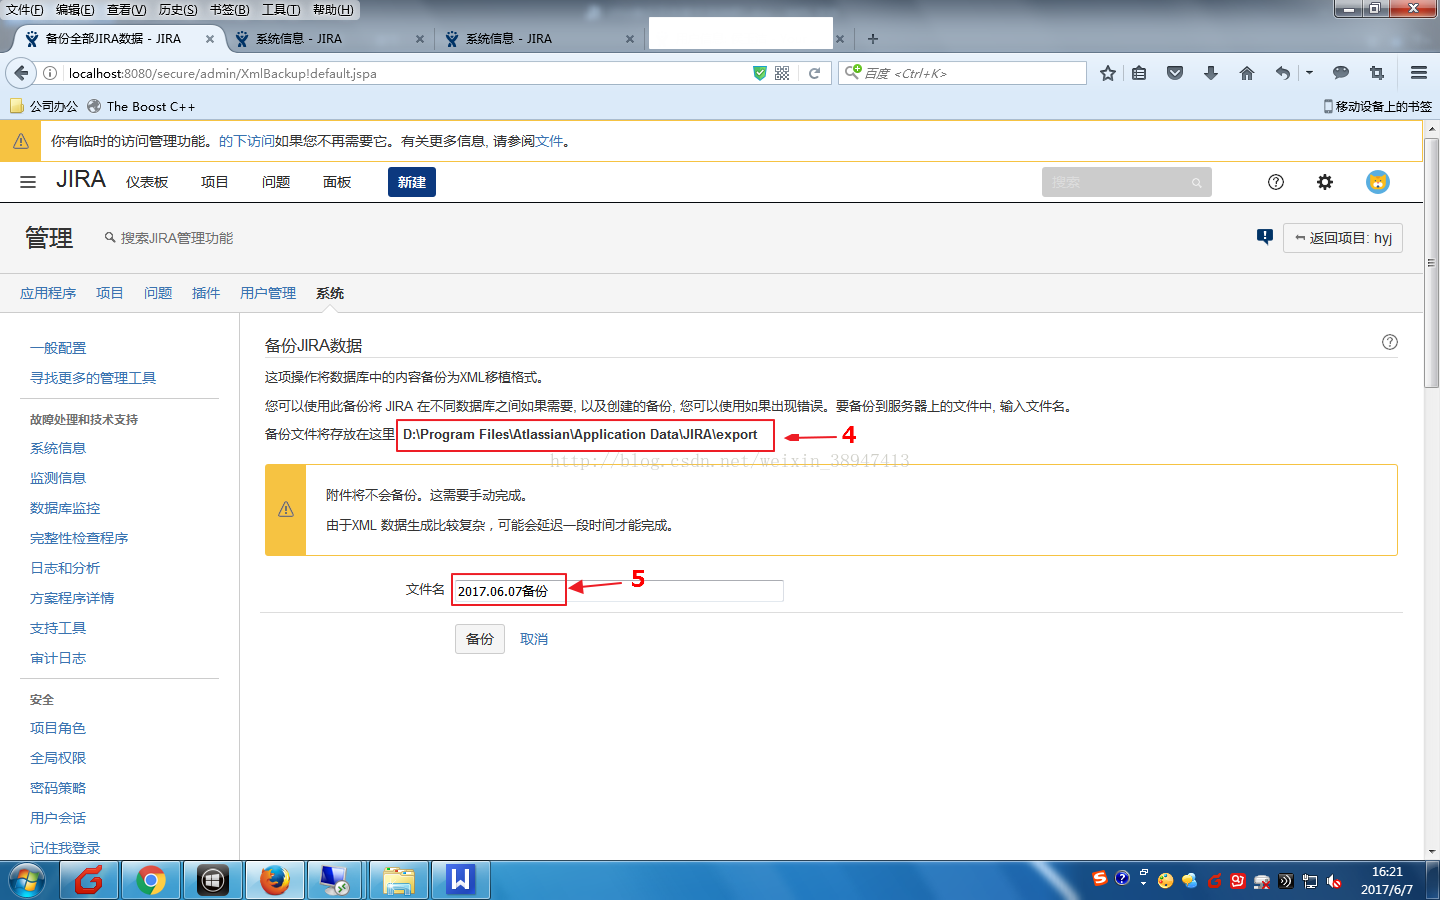Click the crop screenshot toolbar icon
Viewport: 1440px width, 900px height.
pyautogui.click(x=1377, y=73)
